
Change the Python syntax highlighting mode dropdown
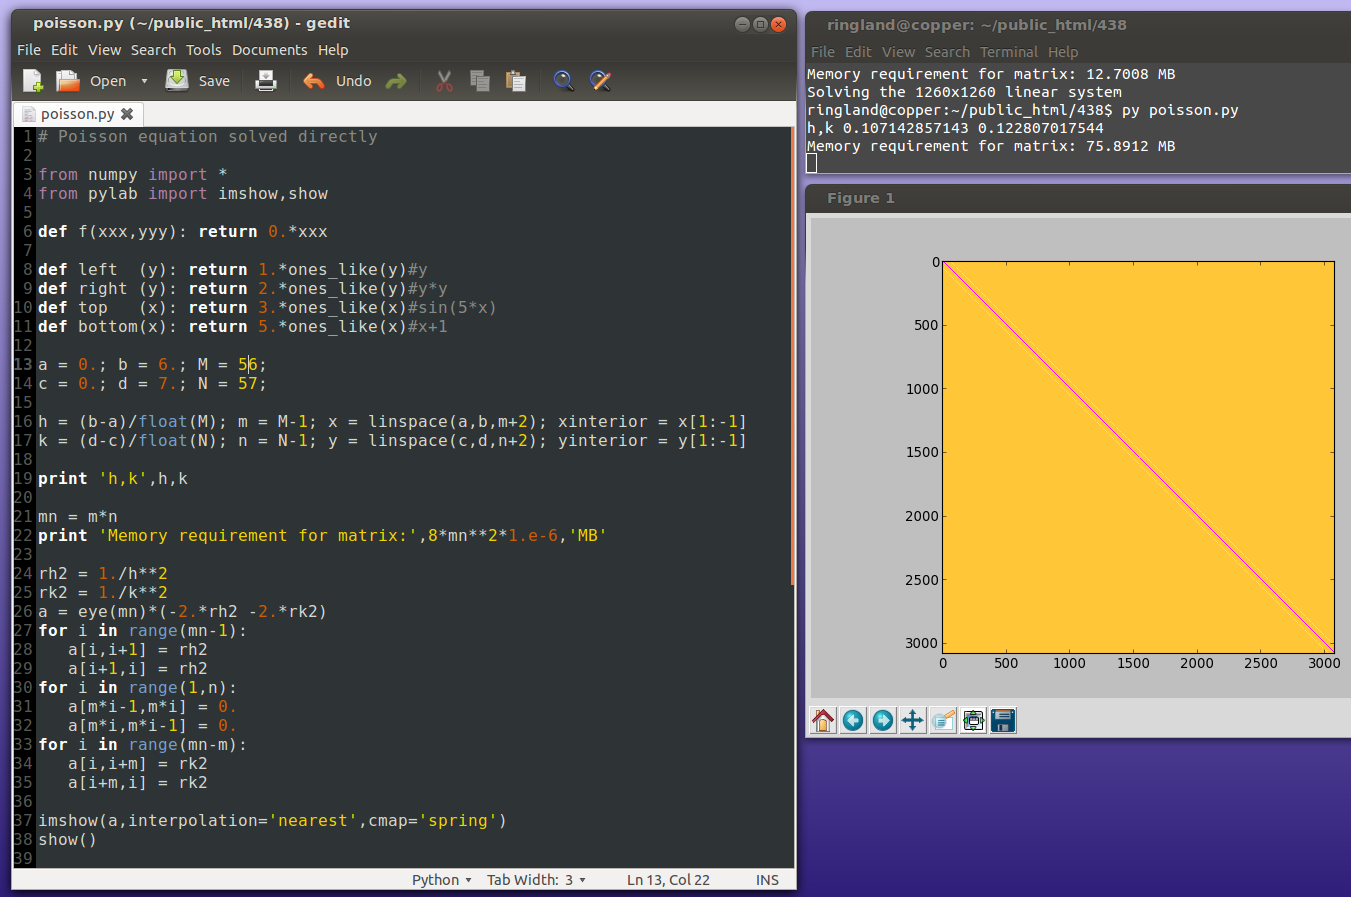442,880
